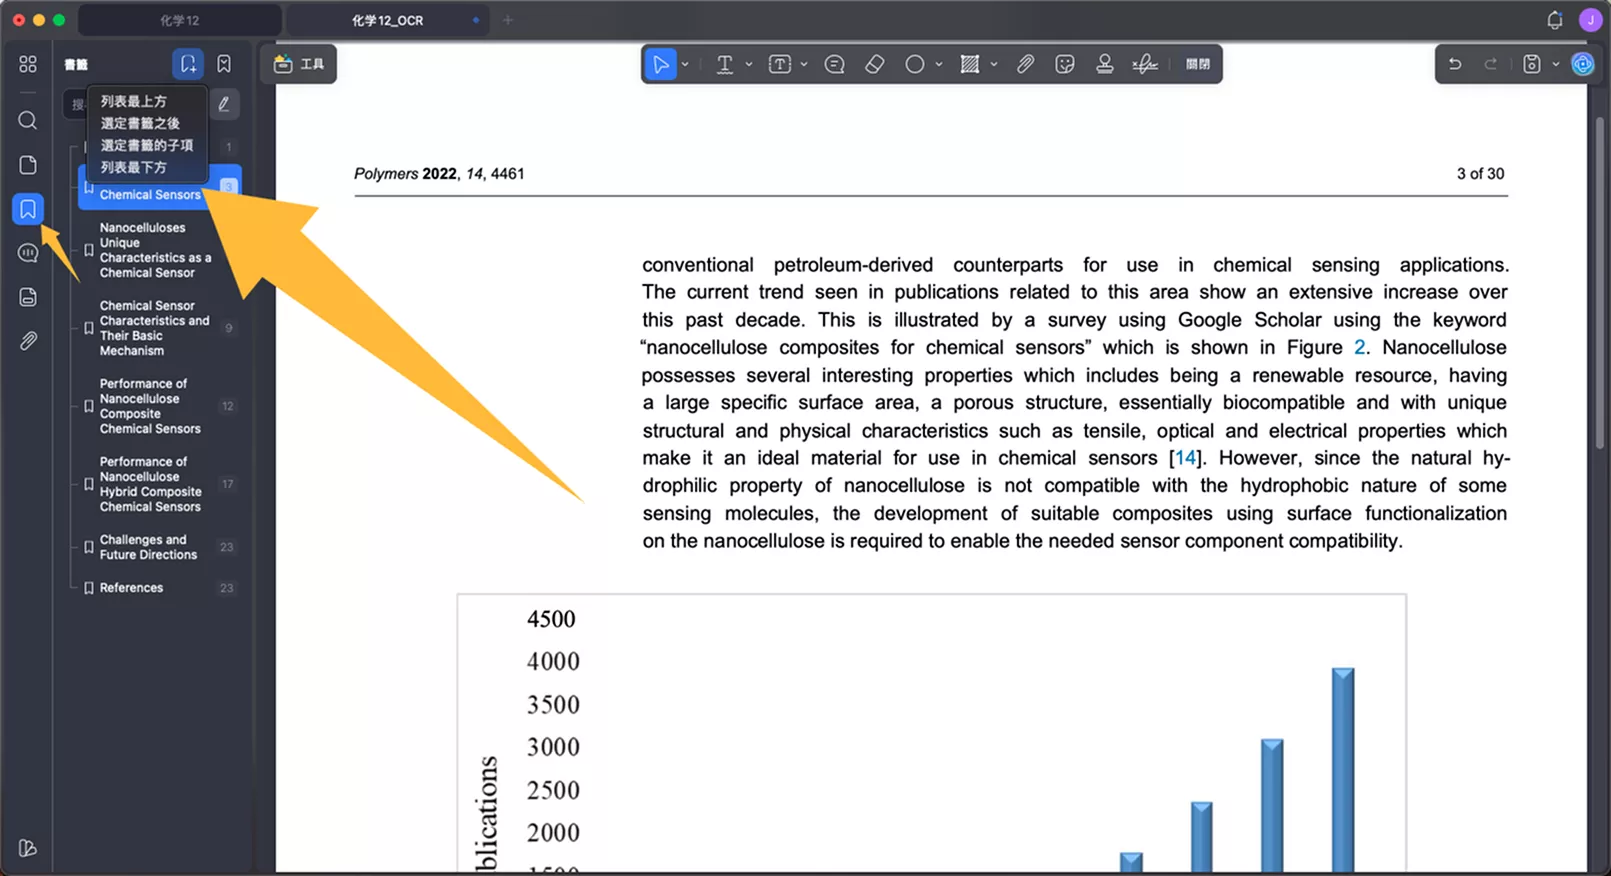
Task: Open the comments panel in sidebar
Action: point(28,253)
